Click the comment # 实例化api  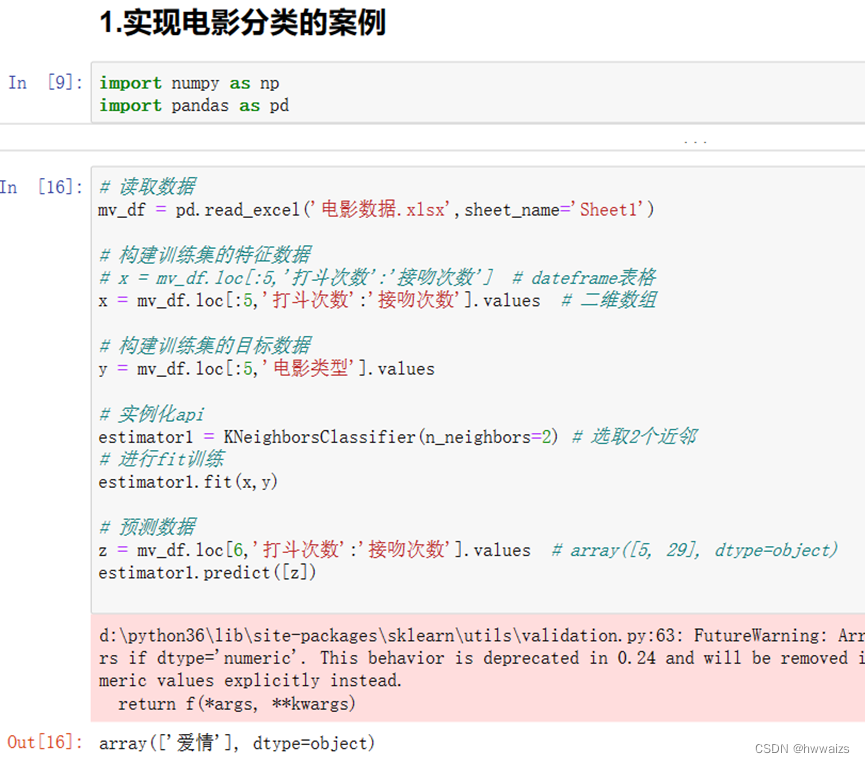tap(152, 414)
